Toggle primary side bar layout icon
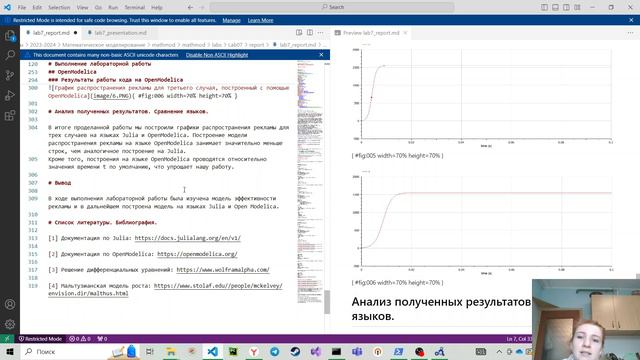Viewport: 640px width, 360px height. 544,7
